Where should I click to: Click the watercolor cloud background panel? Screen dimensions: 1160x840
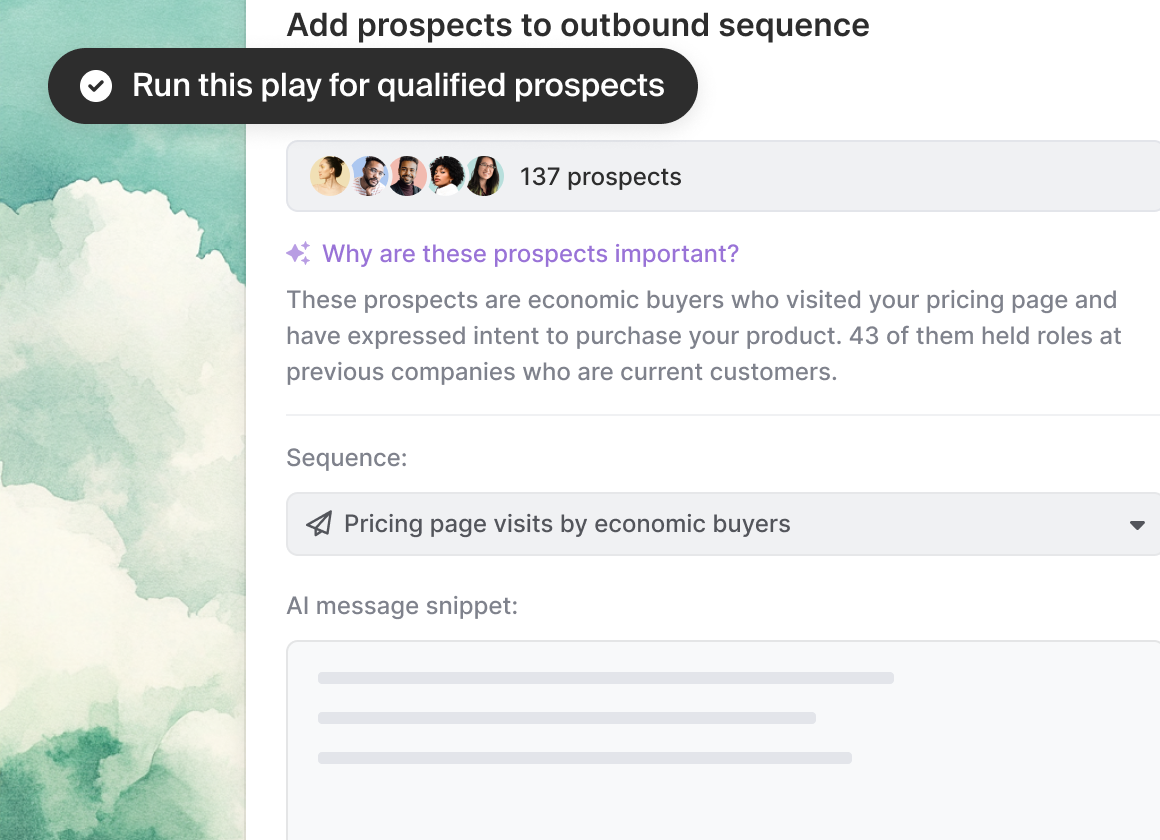click(x=120, y=450)
